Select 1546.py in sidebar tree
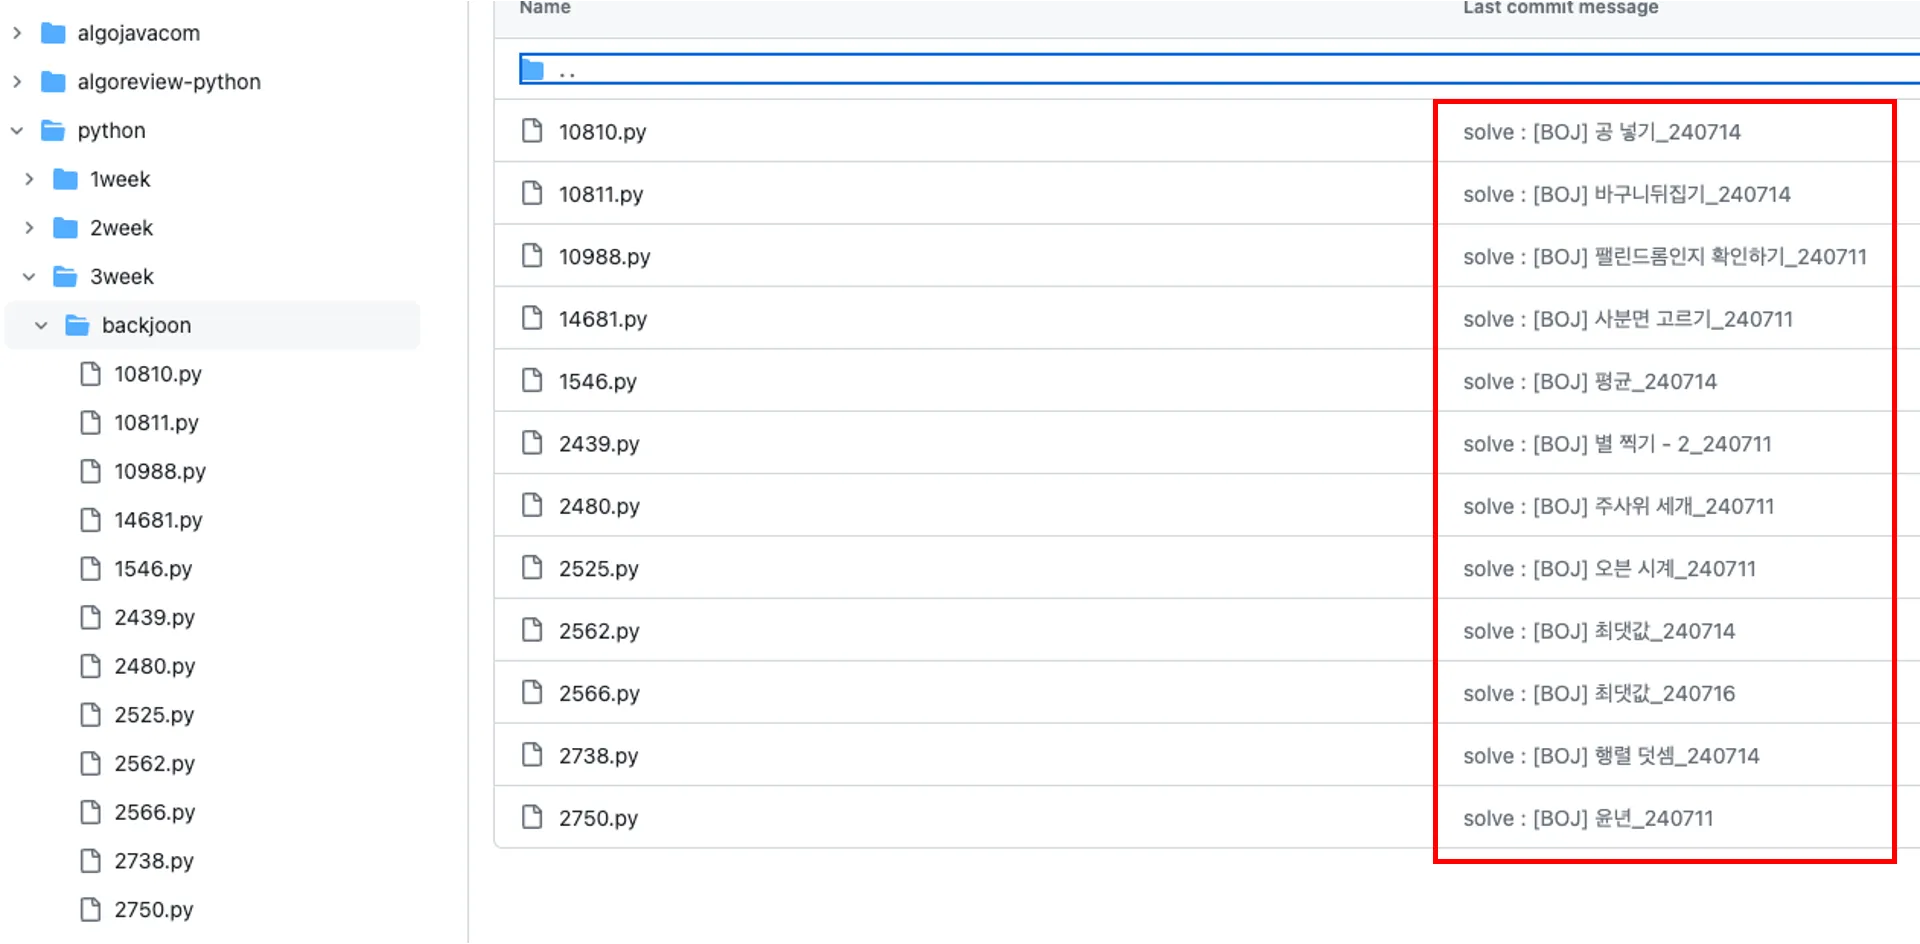The width and height of the screenshot is (1920, 944). pyautogui.click(x=152, y=569)
